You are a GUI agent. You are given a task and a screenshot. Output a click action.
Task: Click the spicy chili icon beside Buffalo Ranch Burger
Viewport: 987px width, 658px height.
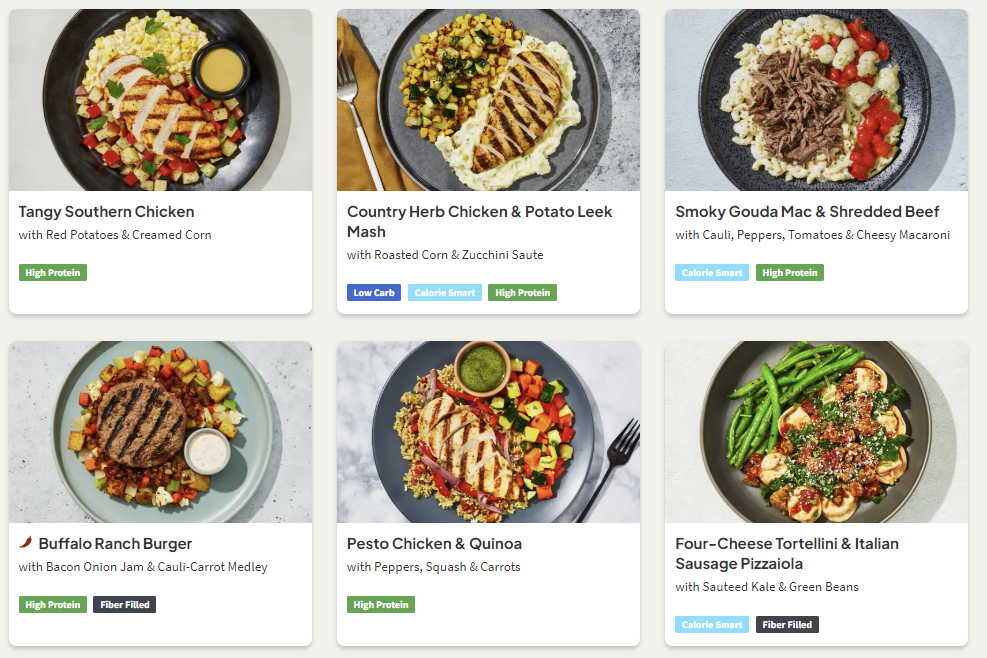pos(26,544)
